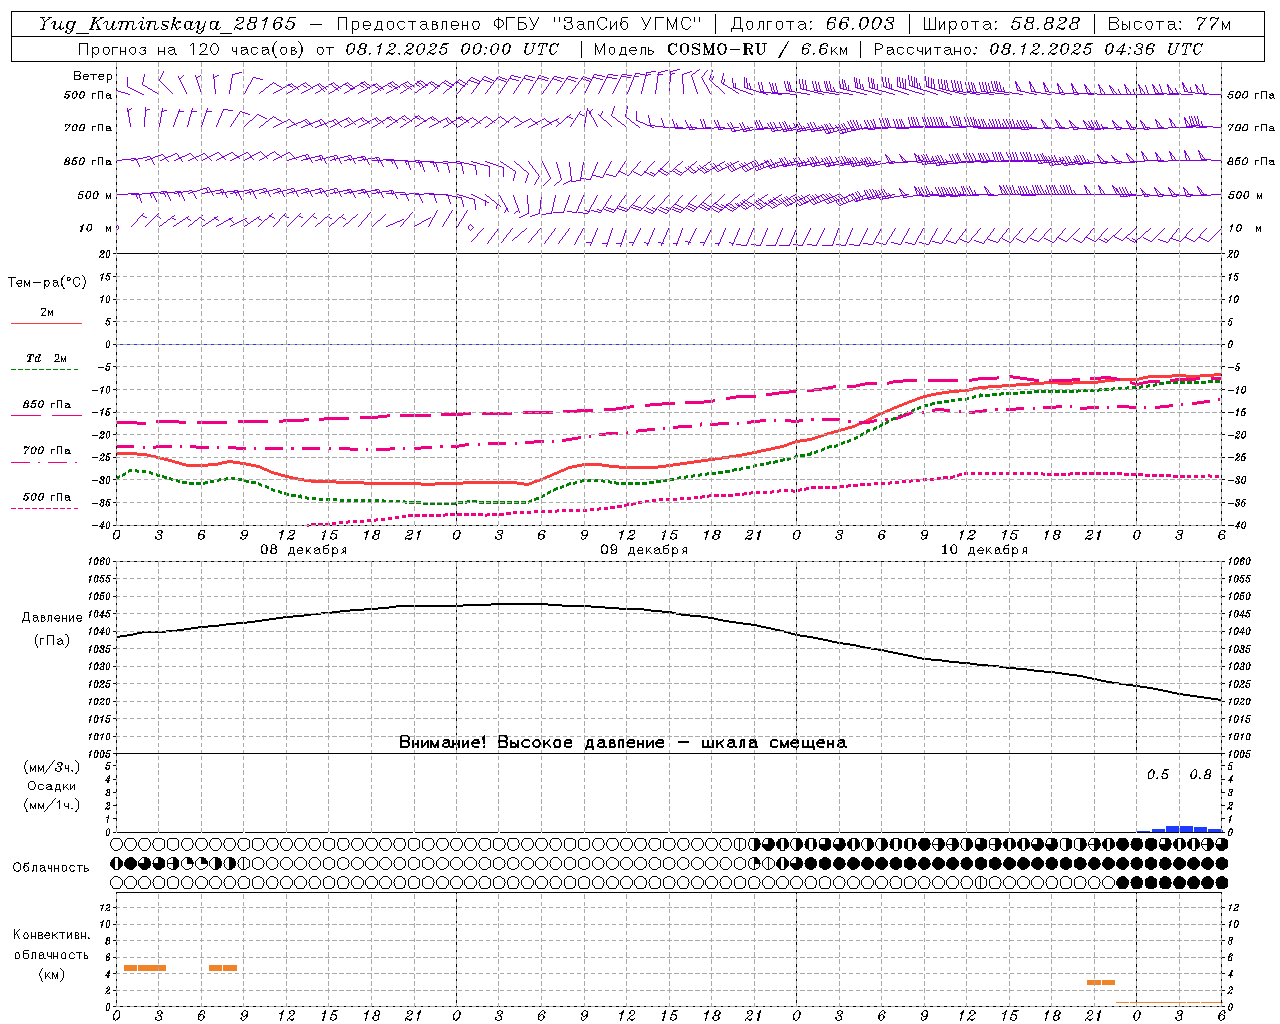Select the Облачность cloud cover label
1280x1024 pixels.
[x=51, y=867]
